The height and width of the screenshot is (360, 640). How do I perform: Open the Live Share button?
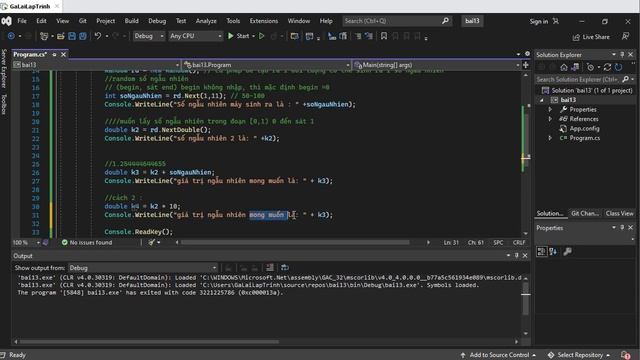[591, 37]
